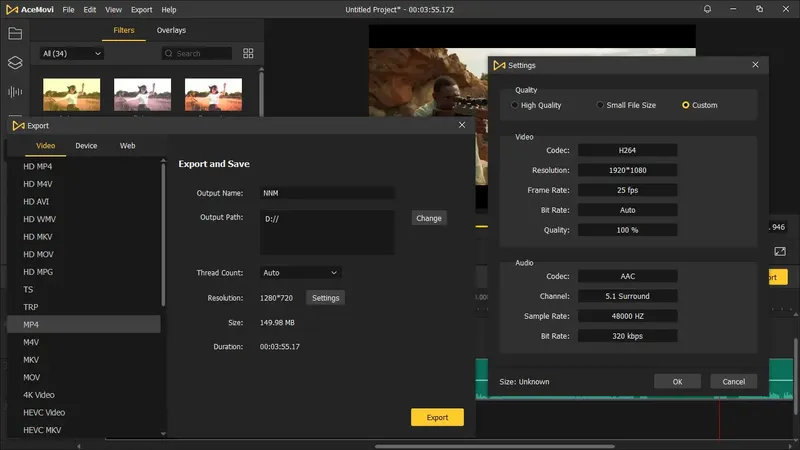Viewport: 800px width, 450px height.
Task: Click the notification bell icon
Action: point(707,9)
